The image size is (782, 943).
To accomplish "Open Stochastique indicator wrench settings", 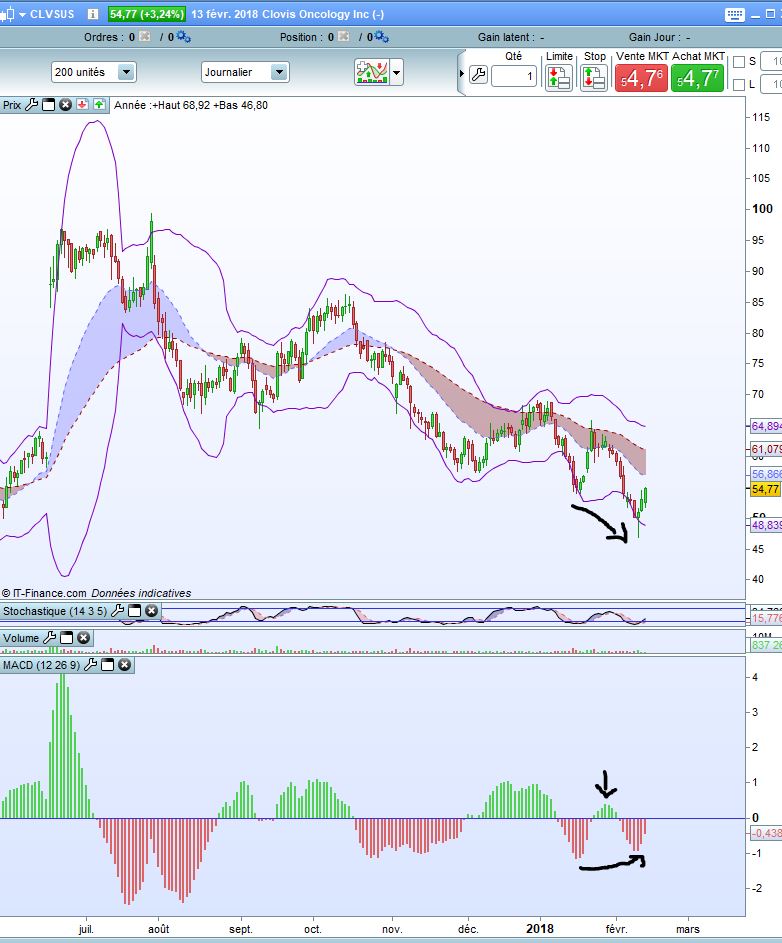I will tap(118, 611).
